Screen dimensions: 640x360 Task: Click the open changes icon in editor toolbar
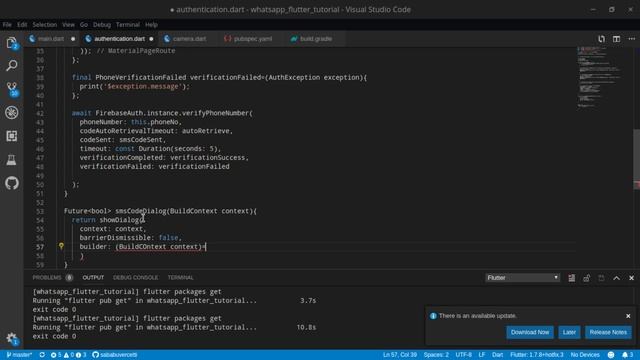[601, 39]
